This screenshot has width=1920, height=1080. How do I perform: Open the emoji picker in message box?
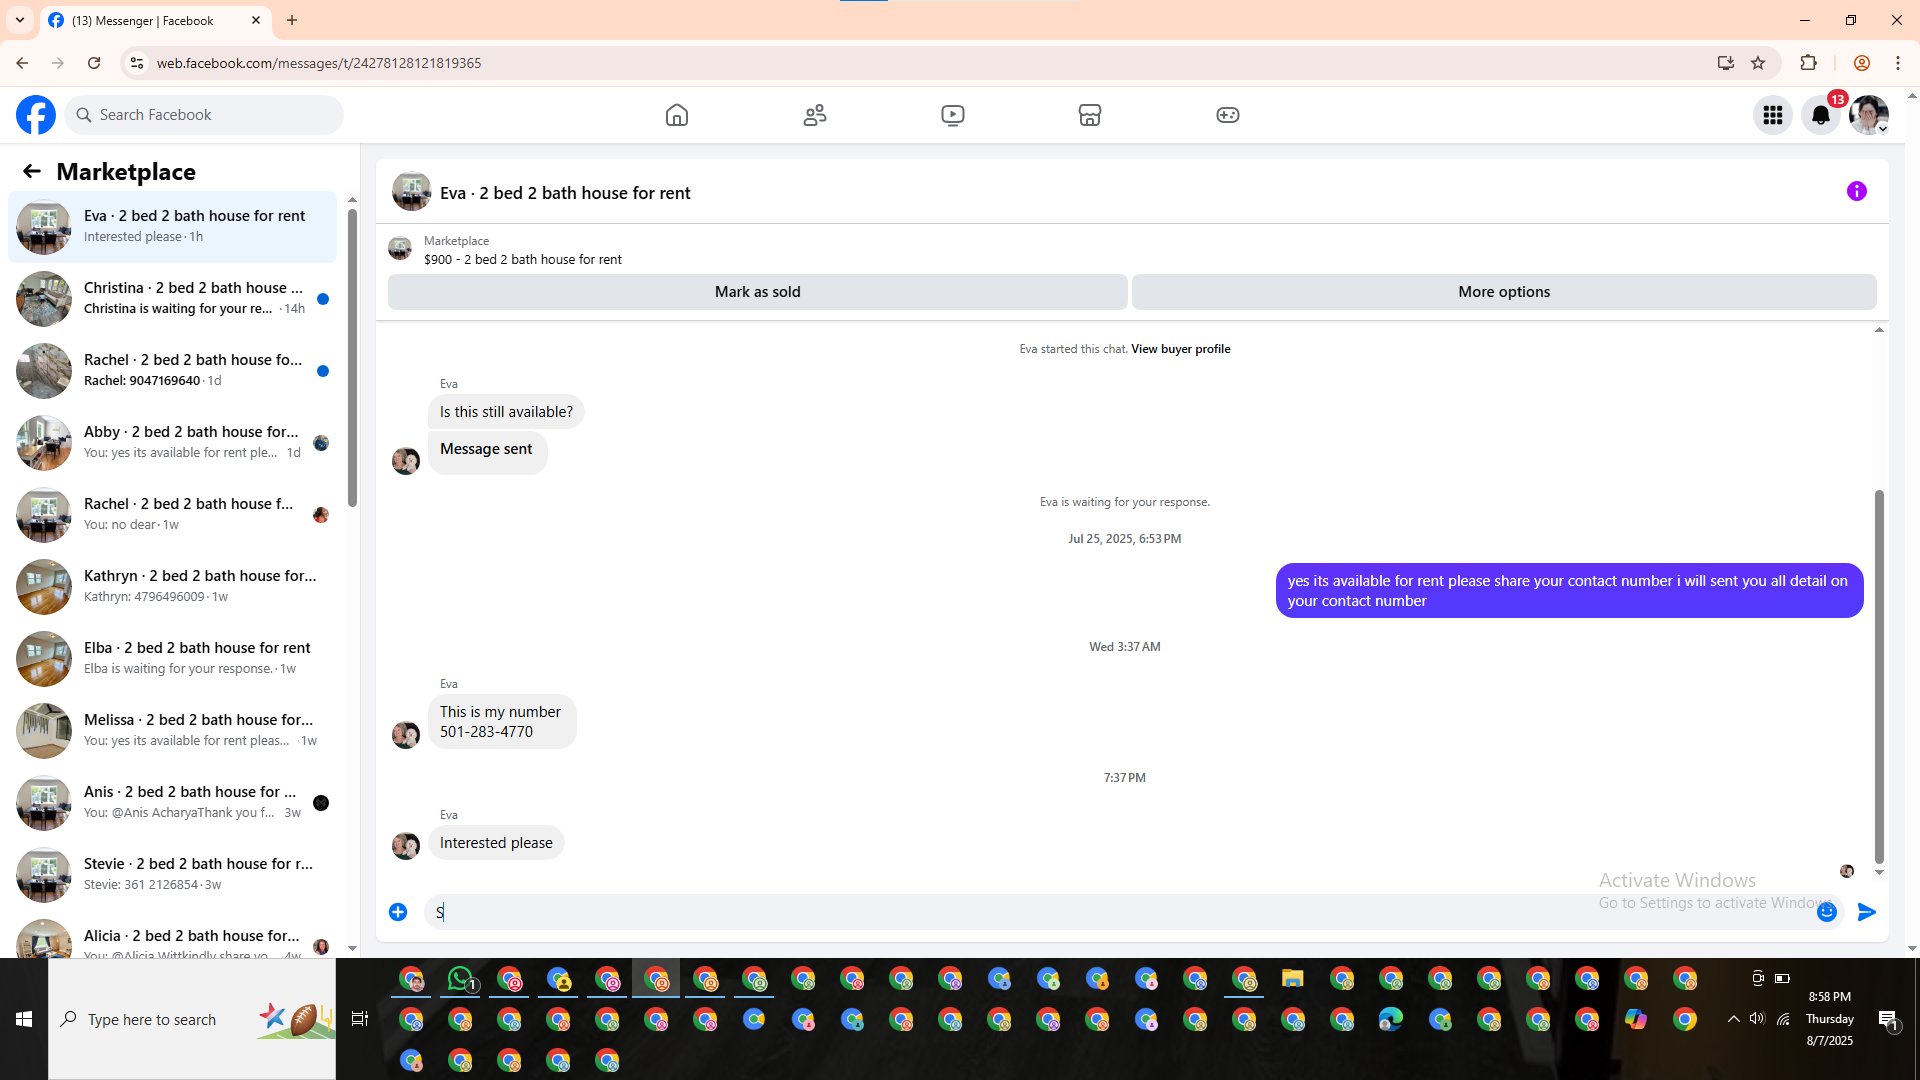(x=1827, y=912)
